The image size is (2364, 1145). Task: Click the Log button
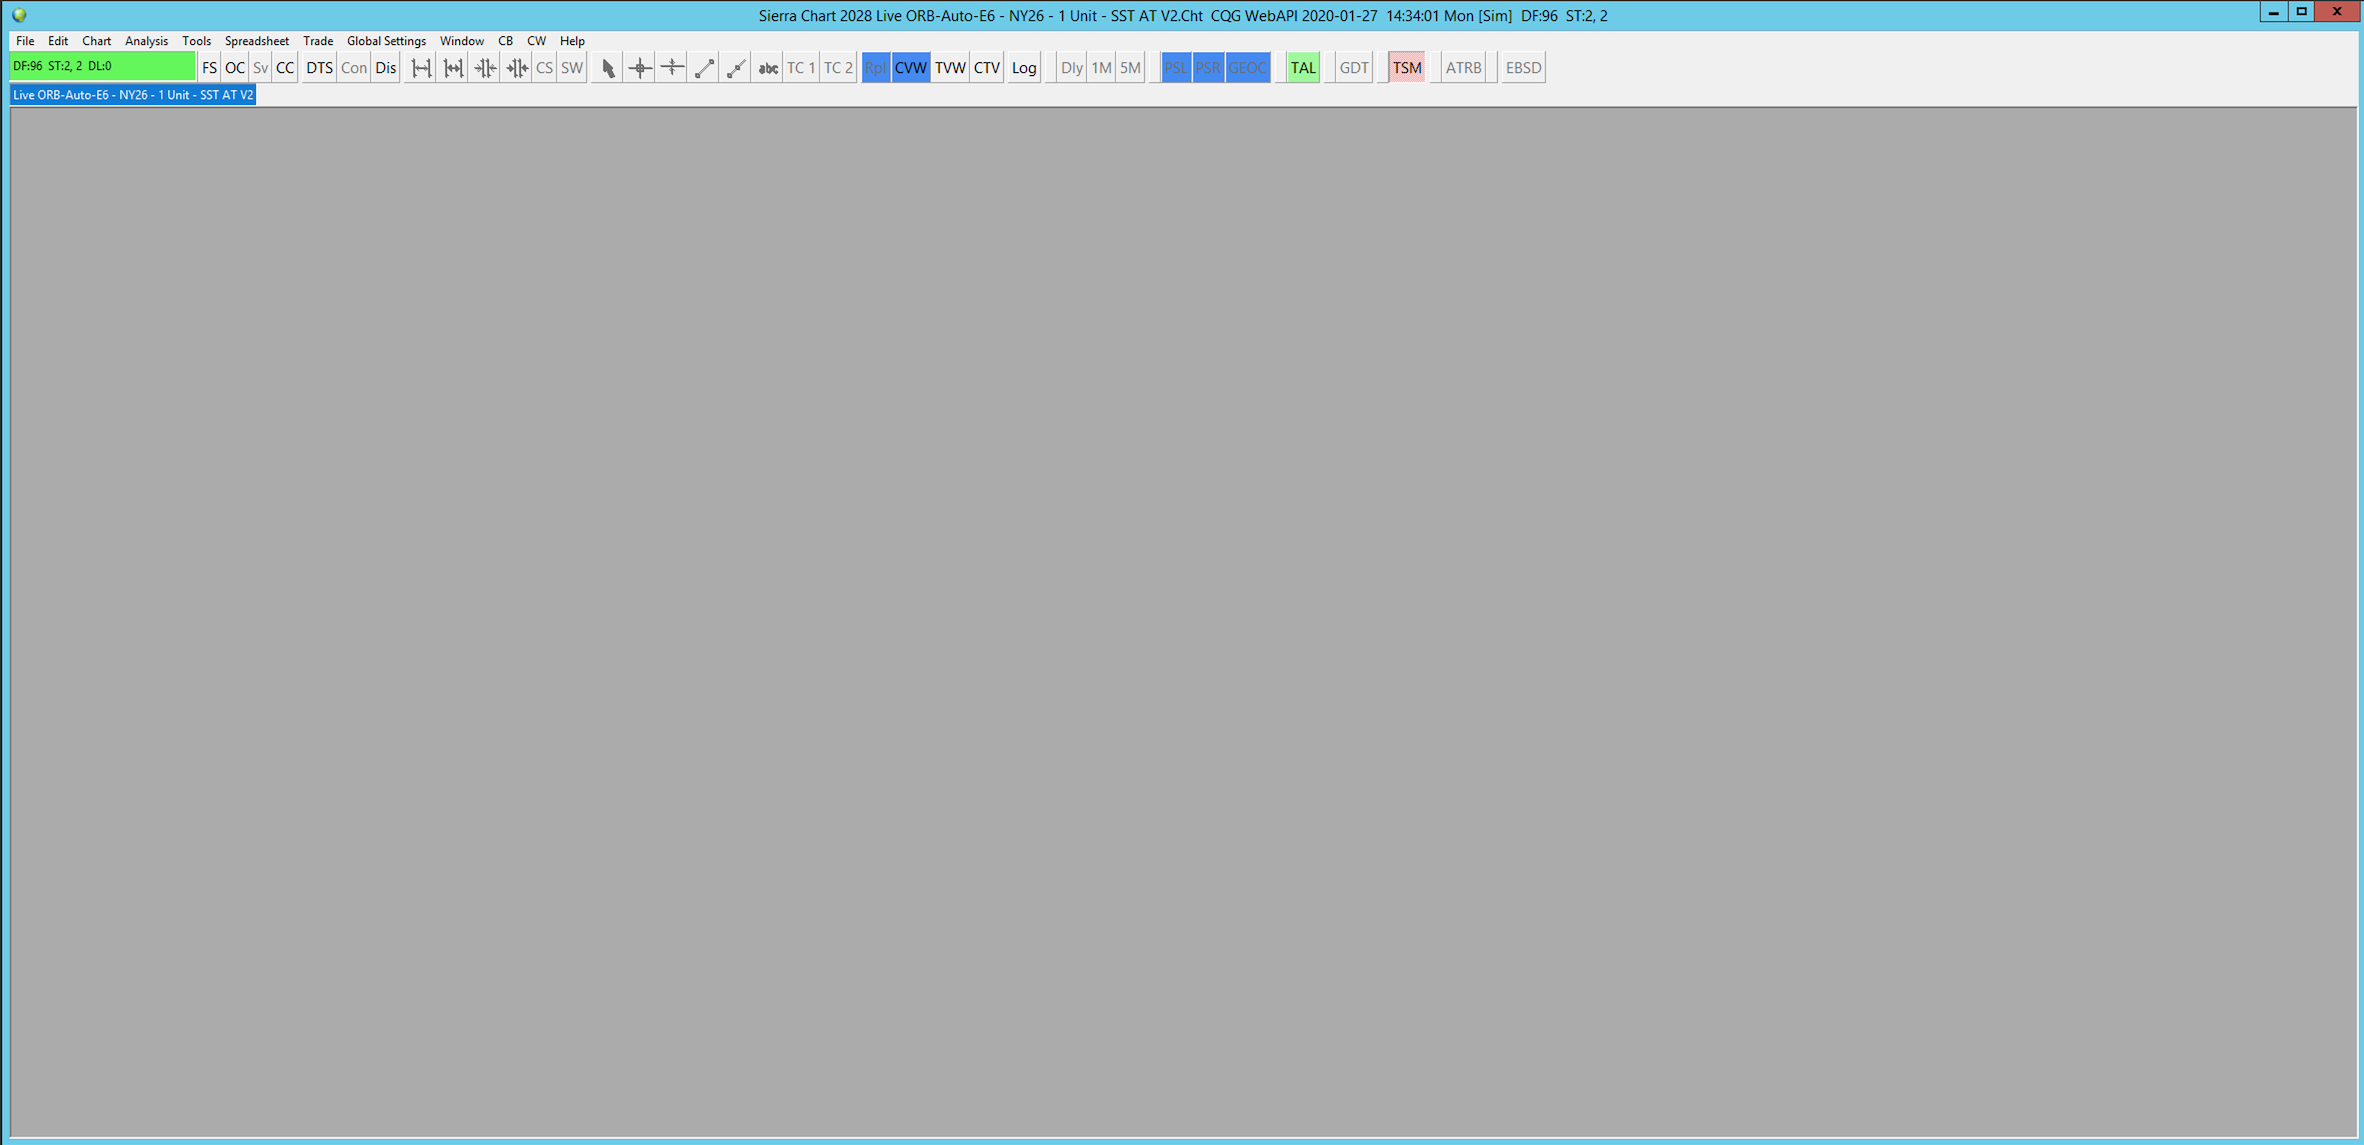click(1023, 68)
